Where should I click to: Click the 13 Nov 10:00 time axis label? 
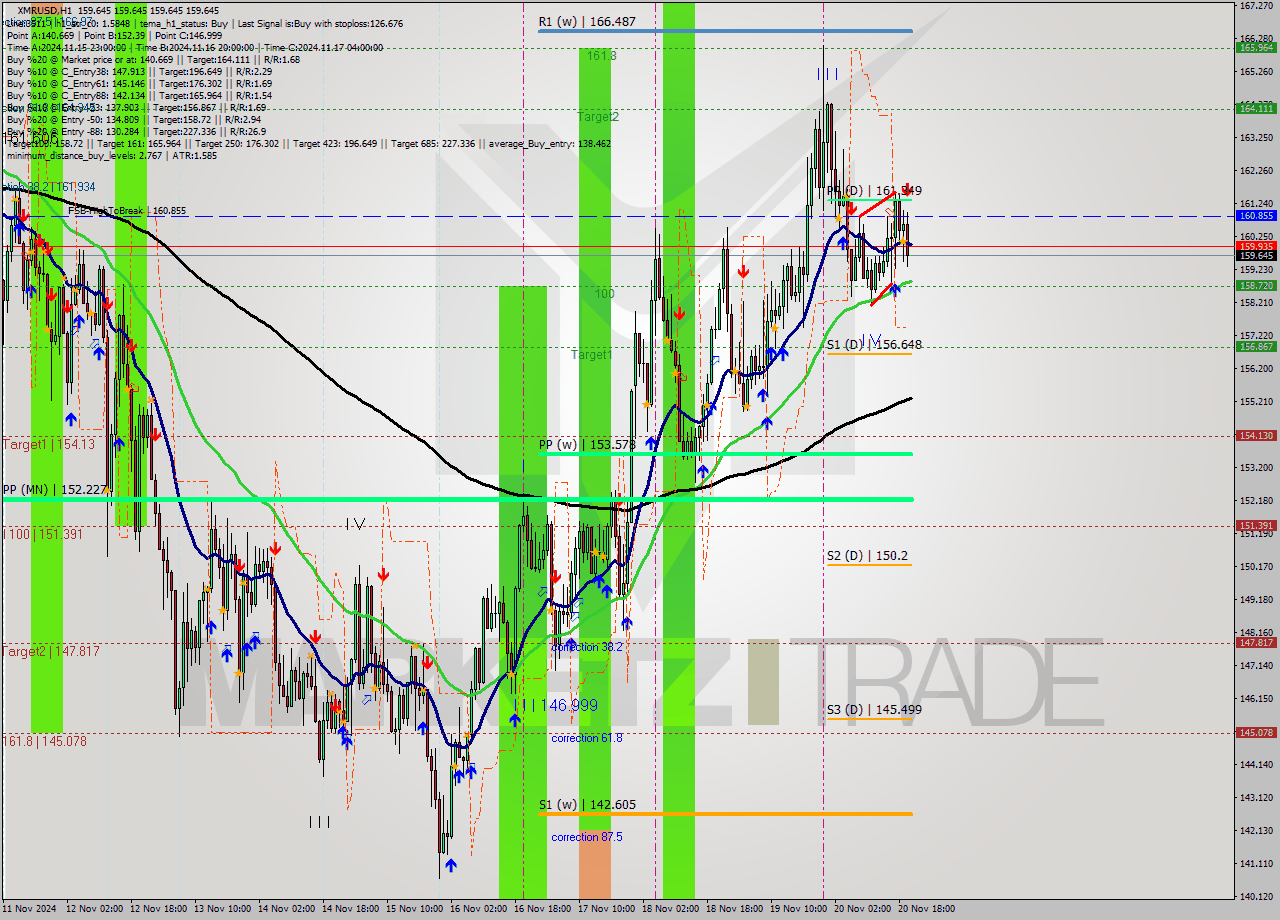222,909
